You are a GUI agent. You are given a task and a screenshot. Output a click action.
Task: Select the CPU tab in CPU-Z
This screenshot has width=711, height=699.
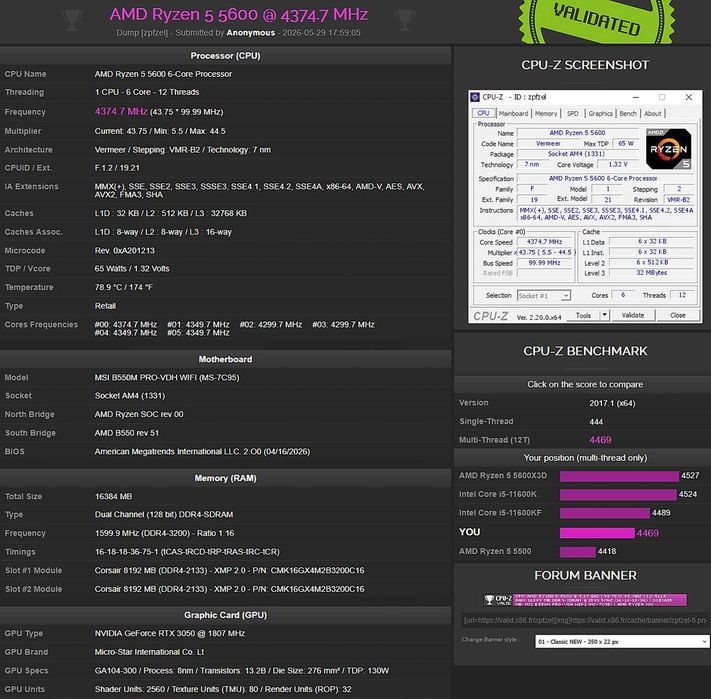click(483, 113)
